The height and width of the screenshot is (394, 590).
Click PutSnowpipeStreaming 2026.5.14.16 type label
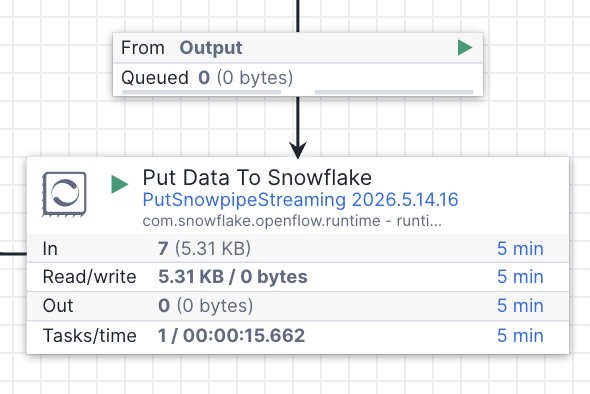pyautogui.click(x=300, y=200)
